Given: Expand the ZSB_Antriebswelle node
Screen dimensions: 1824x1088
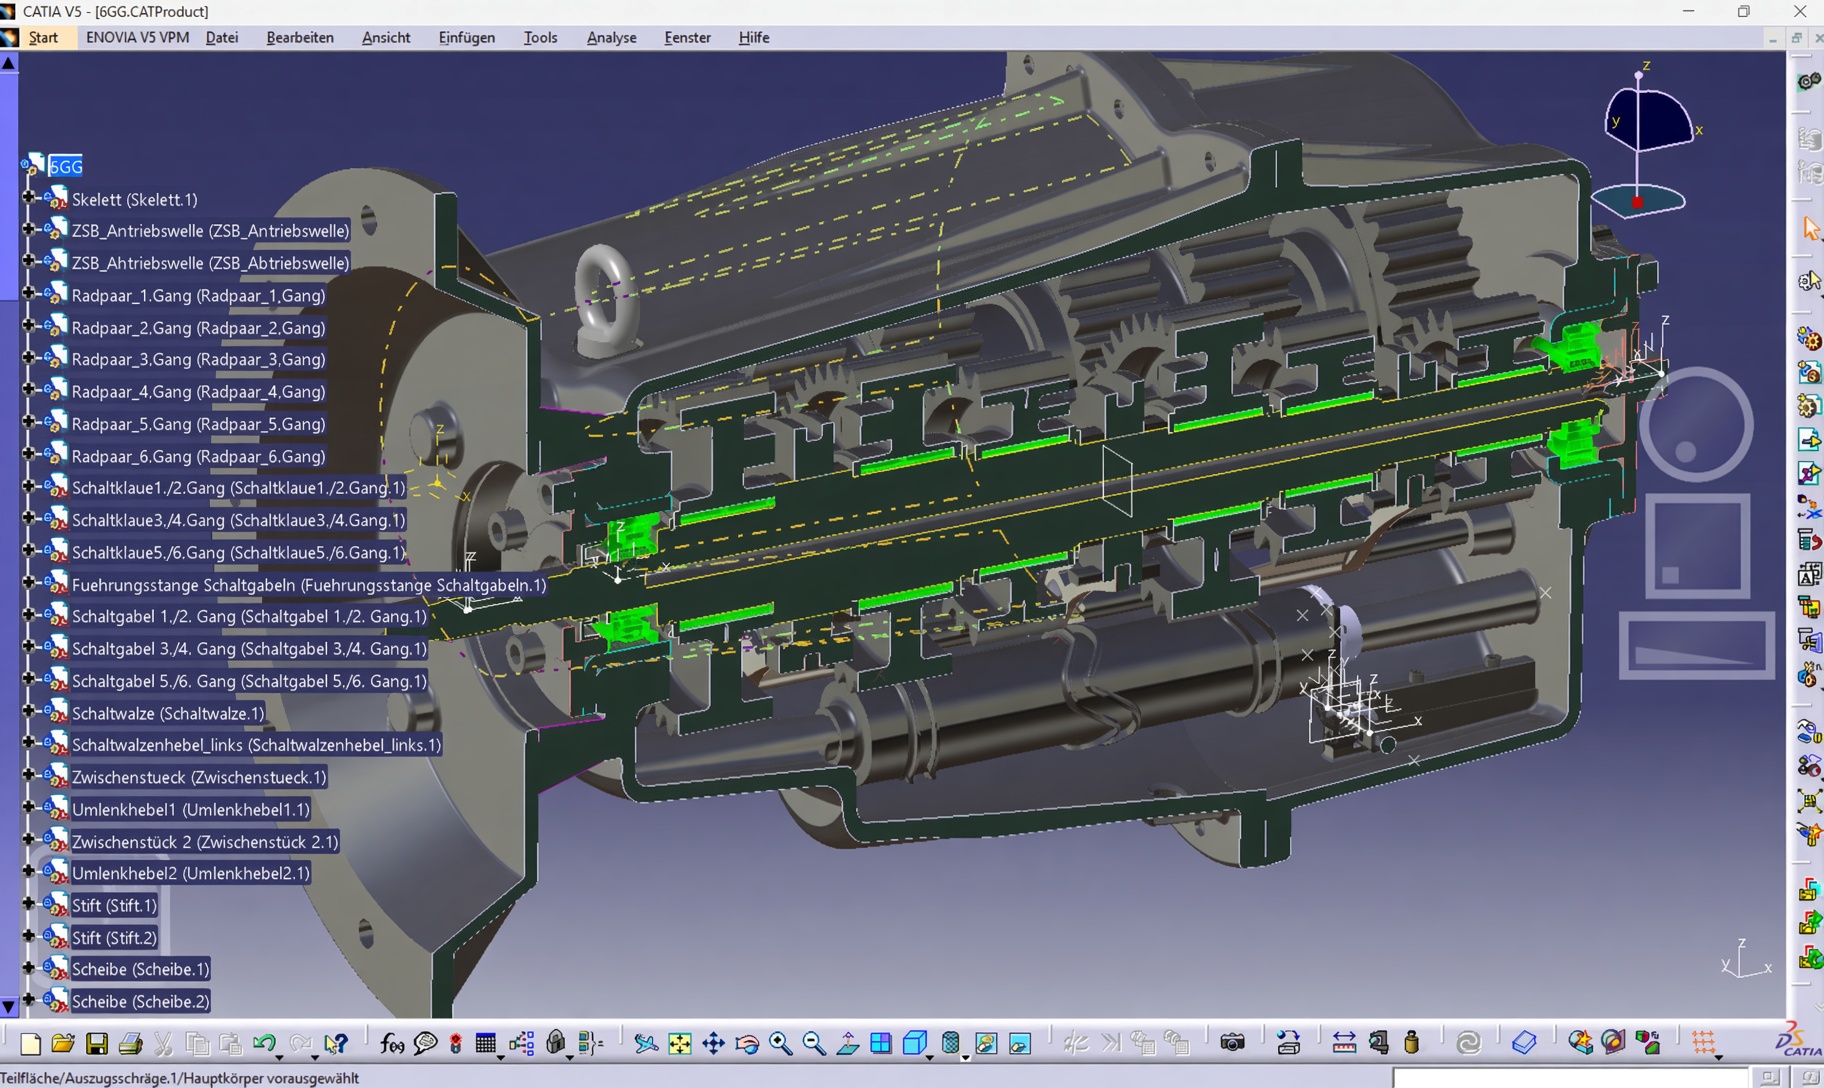Looking at the screenshot, I should click(28, 230).
